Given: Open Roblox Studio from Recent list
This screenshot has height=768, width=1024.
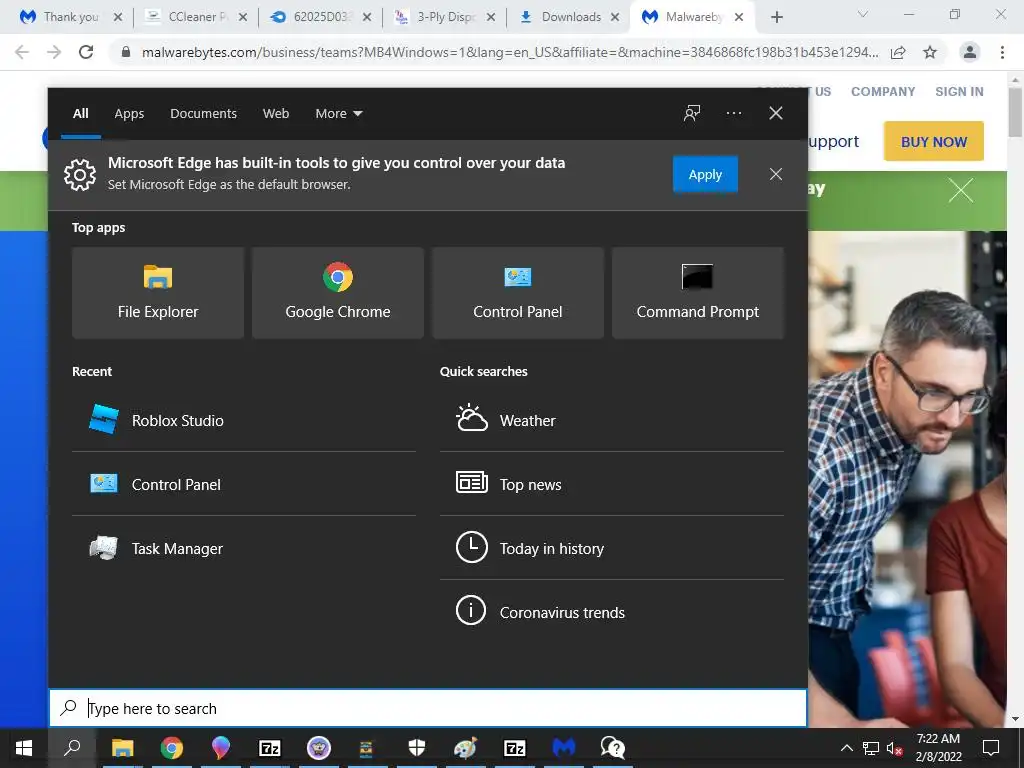Looking at the screenshot, I should (244, 420).
